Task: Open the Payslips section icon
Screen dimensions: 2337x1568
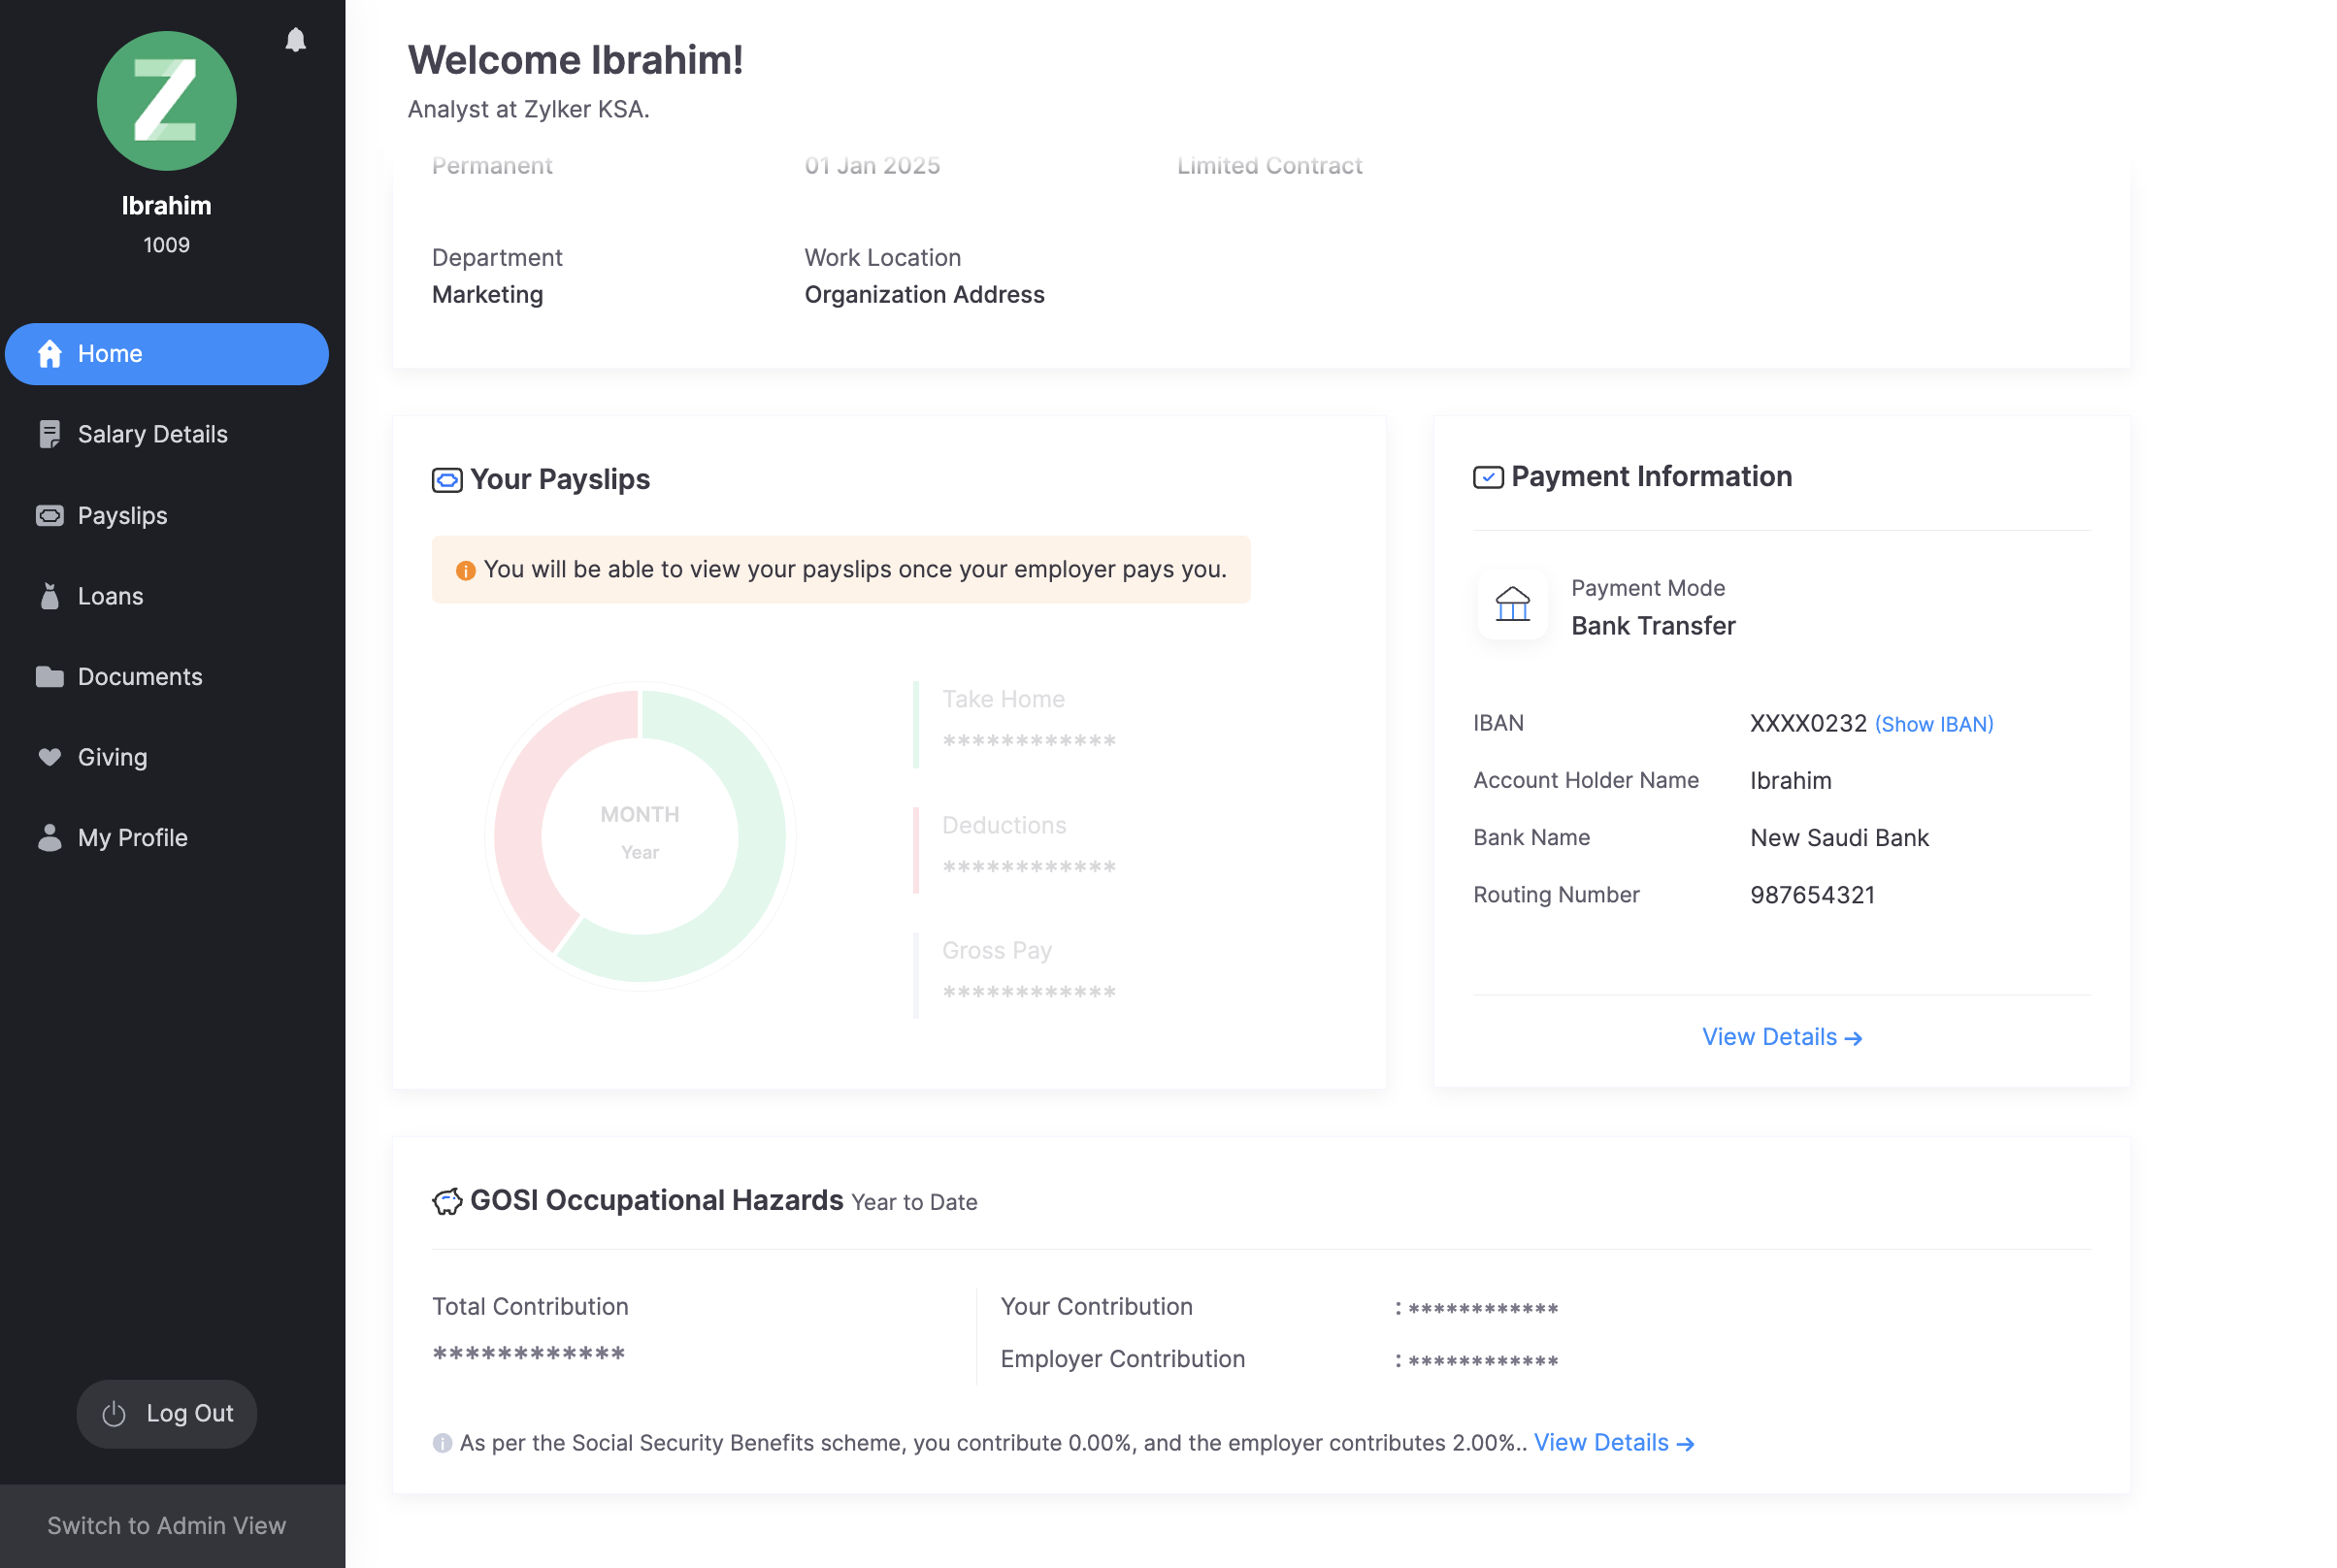Action: 49,516
